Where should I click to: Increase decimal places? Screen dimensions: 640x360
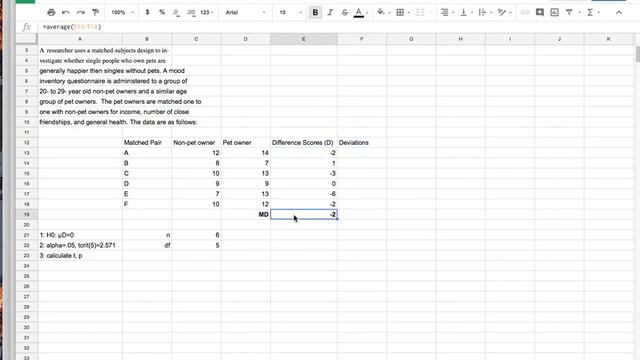[191, 13]
